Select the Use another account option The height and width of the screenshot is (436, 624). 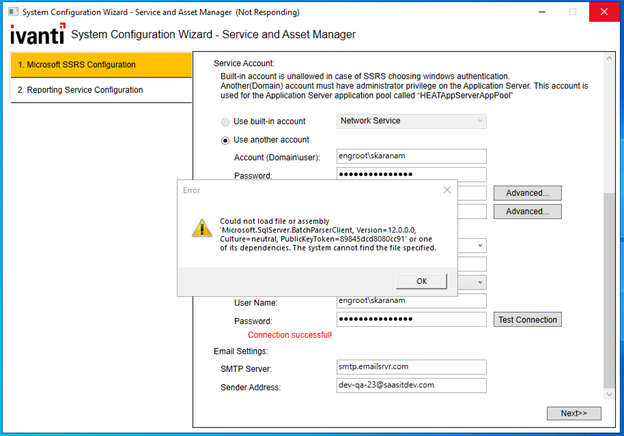point(225,140)
